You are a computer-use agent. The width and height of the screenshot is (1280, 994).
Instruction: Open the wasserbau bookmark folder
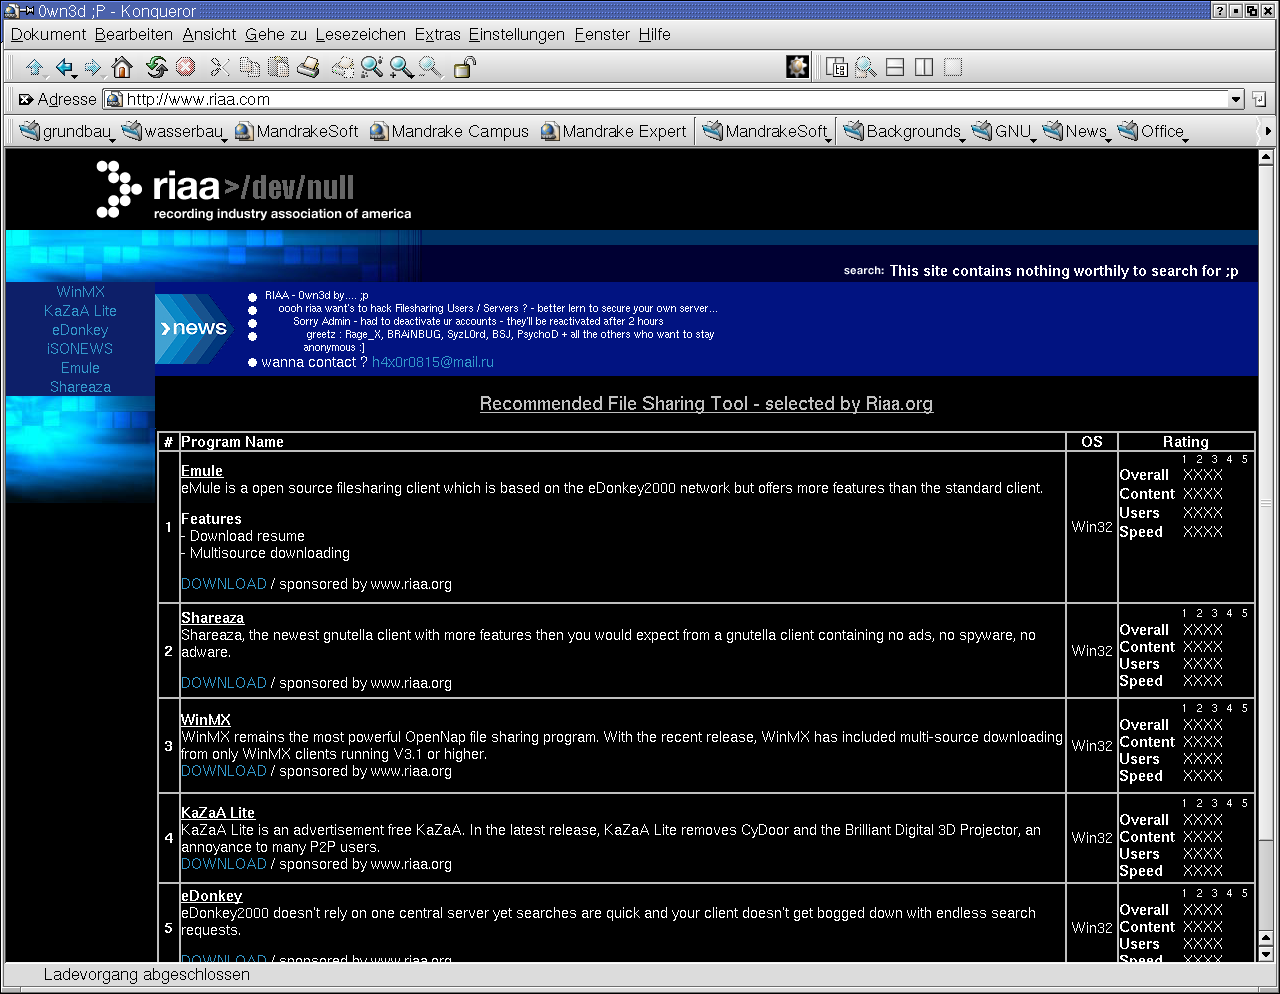(x=173, y=131)
